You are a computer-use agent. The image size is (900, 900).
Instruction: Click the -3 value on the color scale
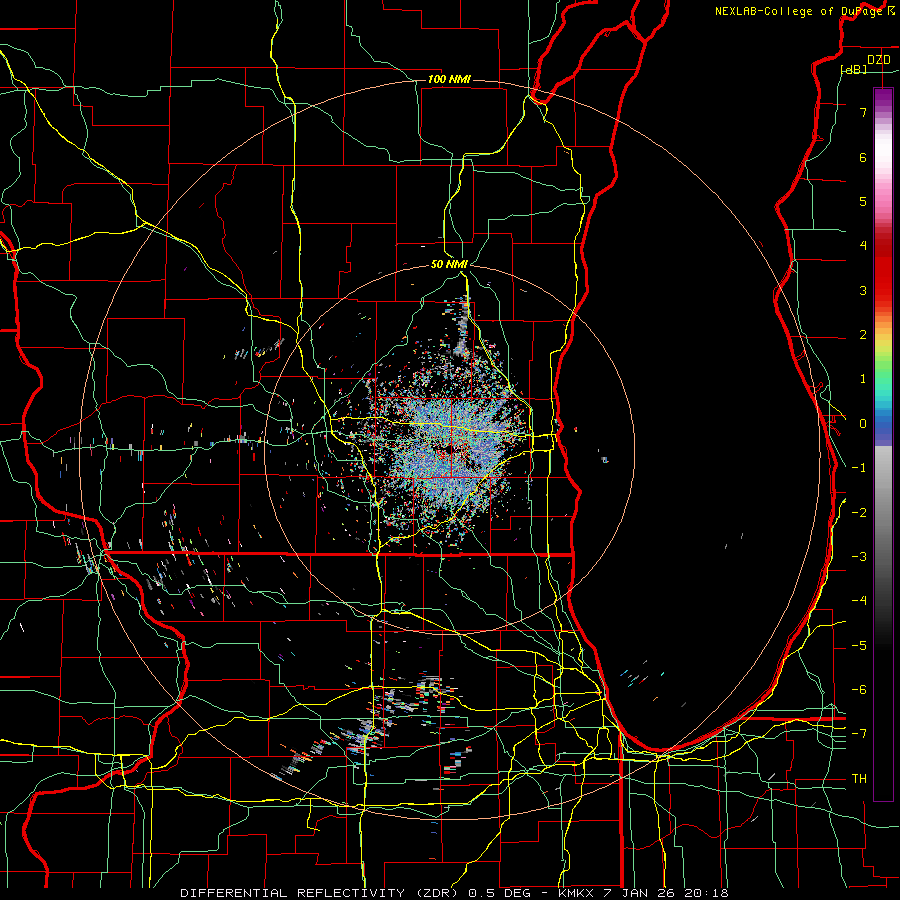click(x=859, y=557)
